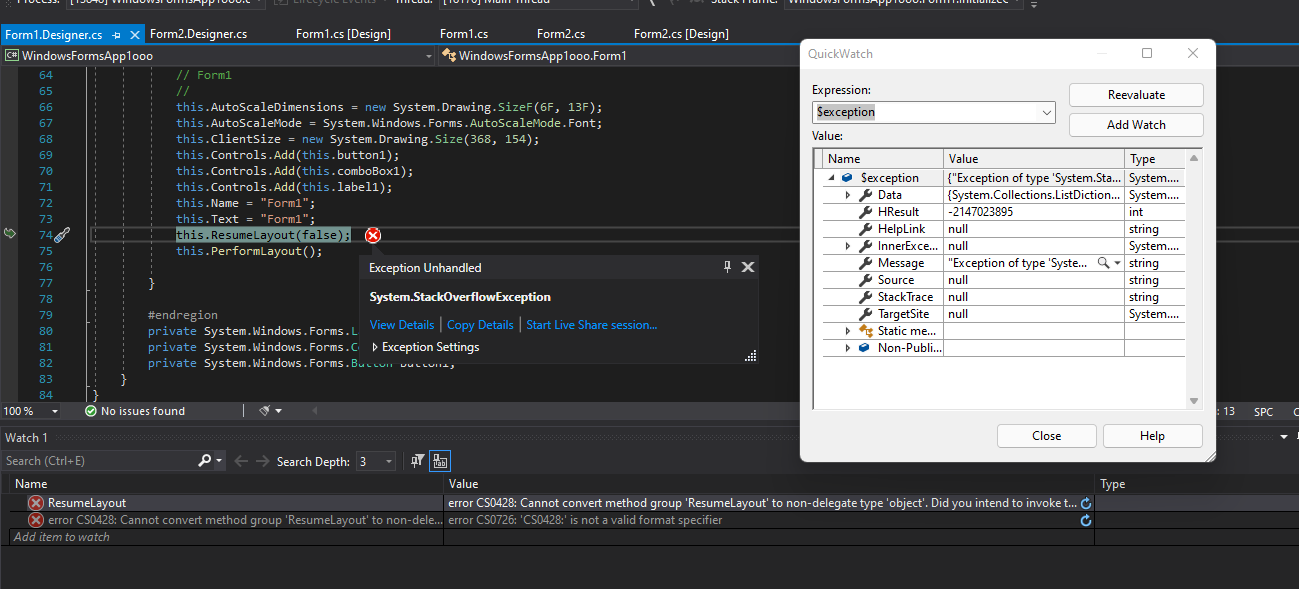This screenshot has height=589, width=1299.
Task: Click Close button in QuickWatch dialog
Action: click(1046, 436)
